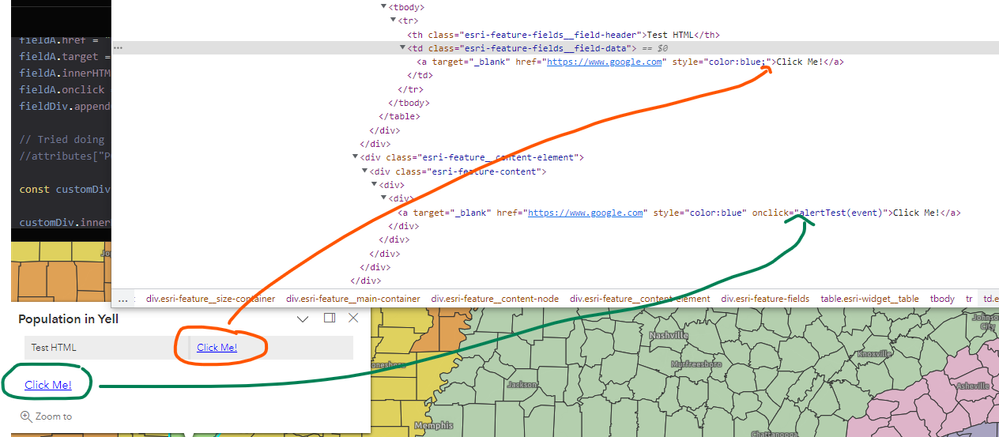
Task: Click the breadcrumb overflow ellipsis
Action: [124, 298]
